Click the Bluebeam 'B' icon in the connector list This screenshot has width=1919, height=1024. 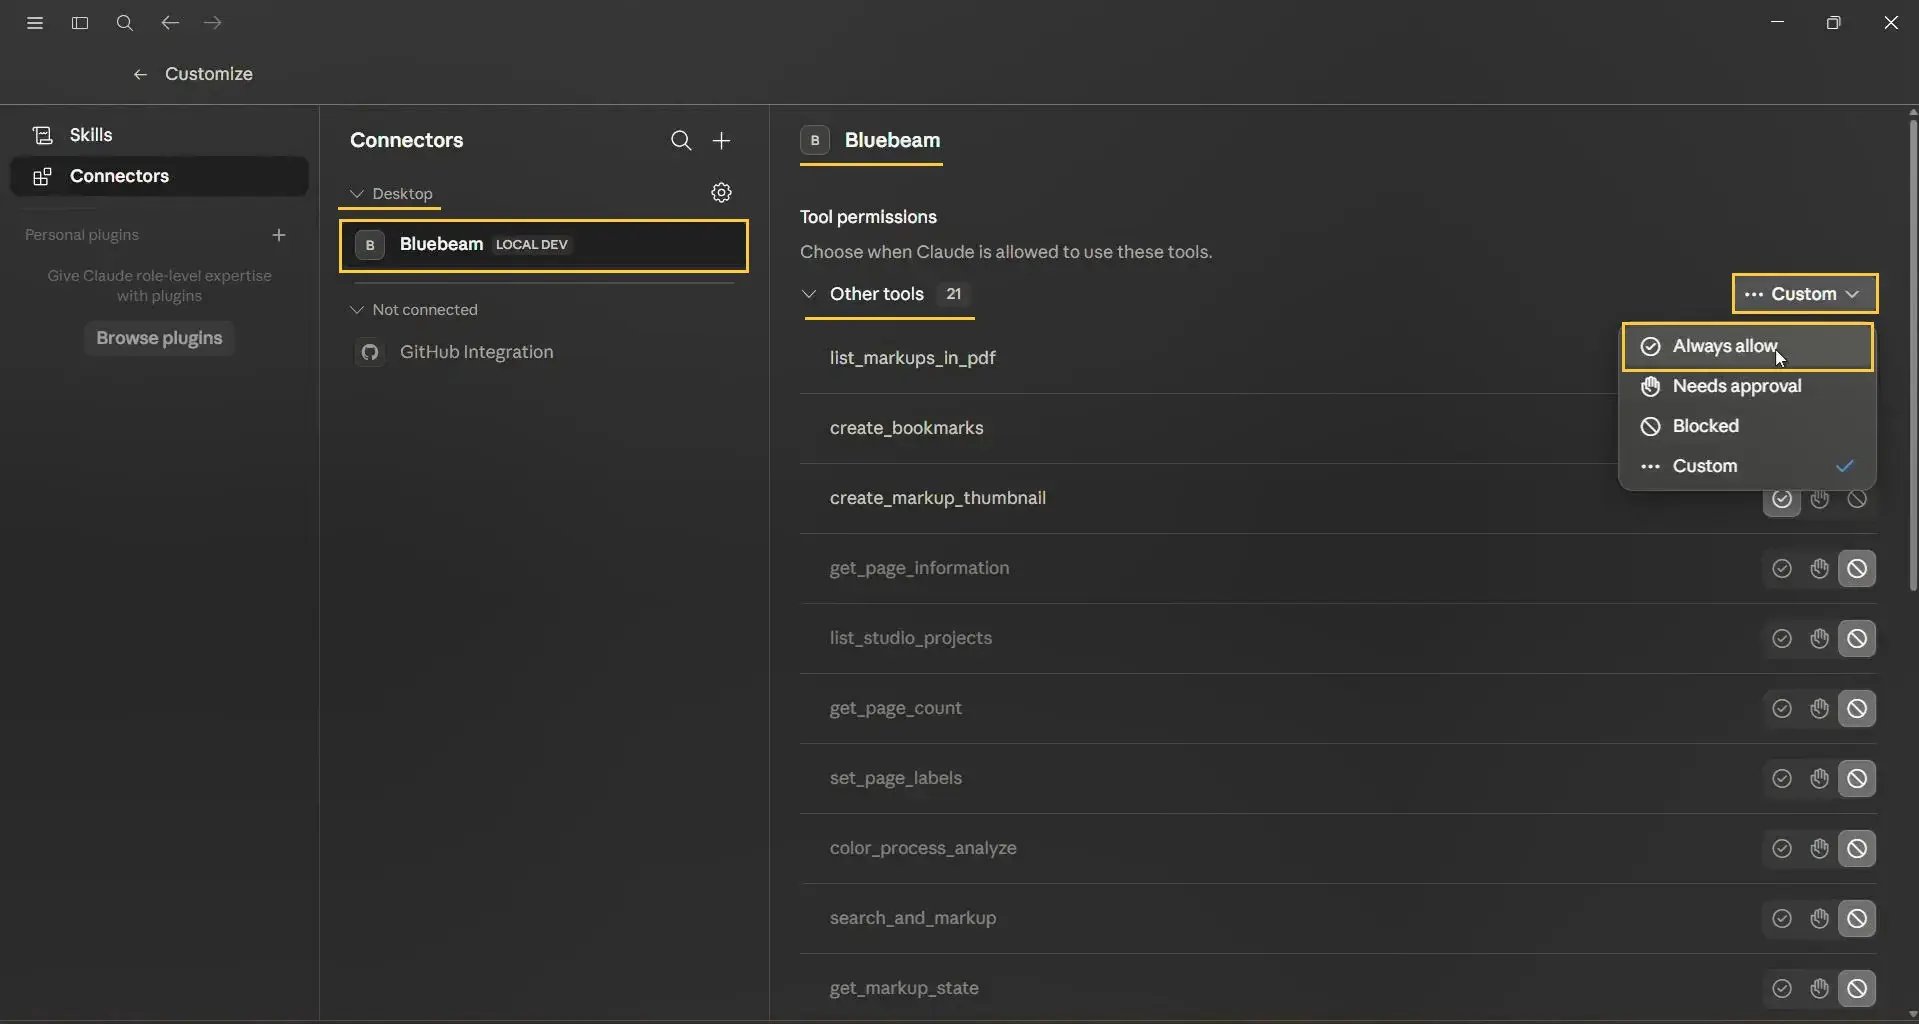370,245
